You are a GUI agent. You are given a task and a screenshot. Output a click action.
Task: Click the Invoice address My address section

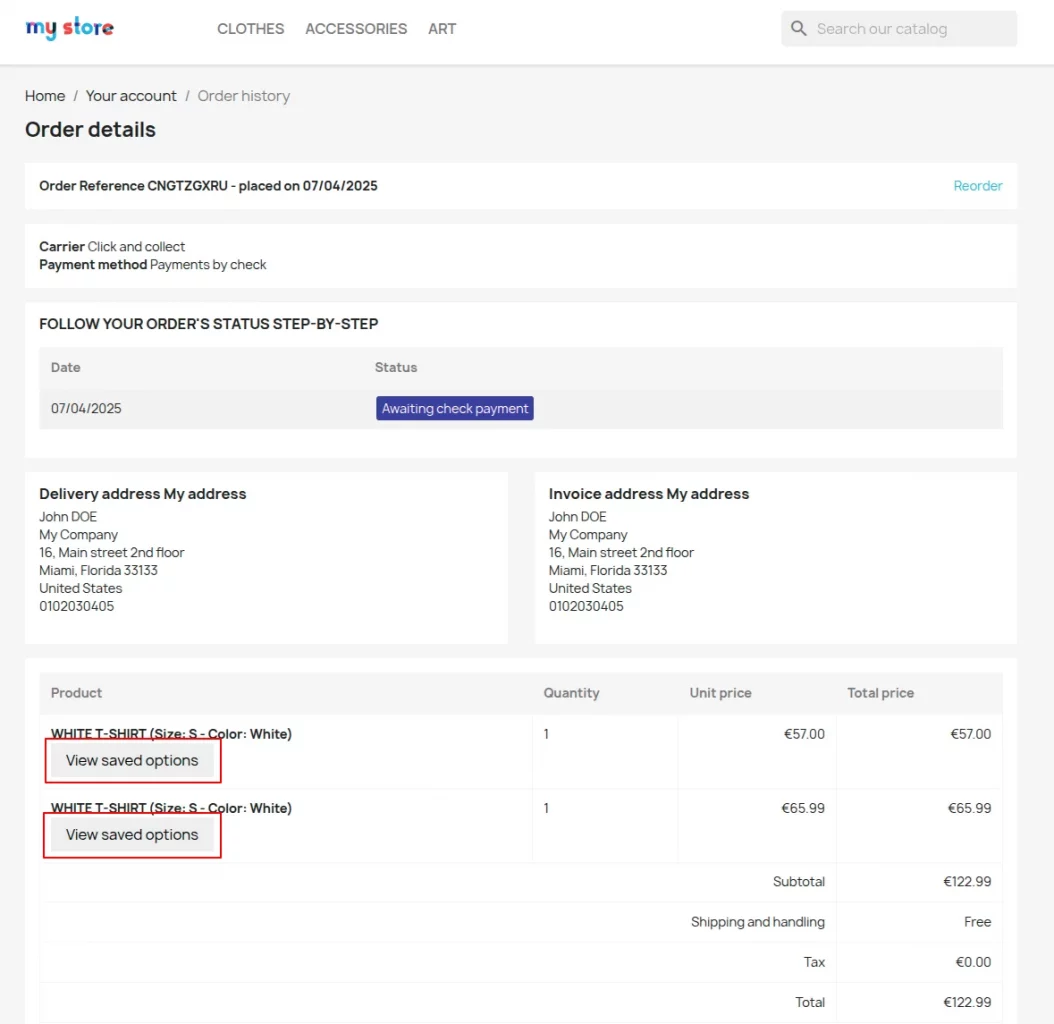(648, 493)
